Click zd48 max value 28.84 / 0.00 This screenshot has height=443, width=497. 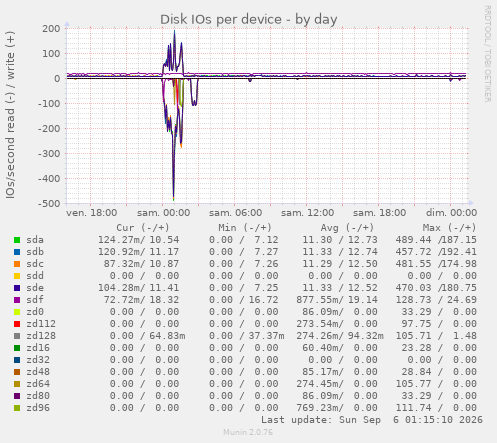tap(439, 372)
